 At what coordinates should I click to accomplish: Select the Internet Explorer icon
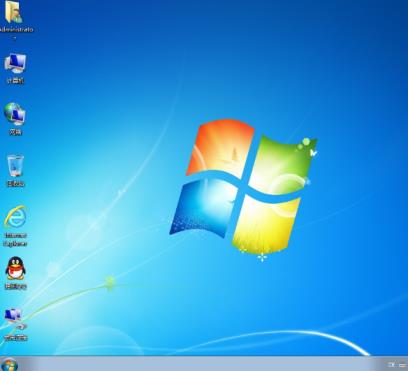pos(15,217)
